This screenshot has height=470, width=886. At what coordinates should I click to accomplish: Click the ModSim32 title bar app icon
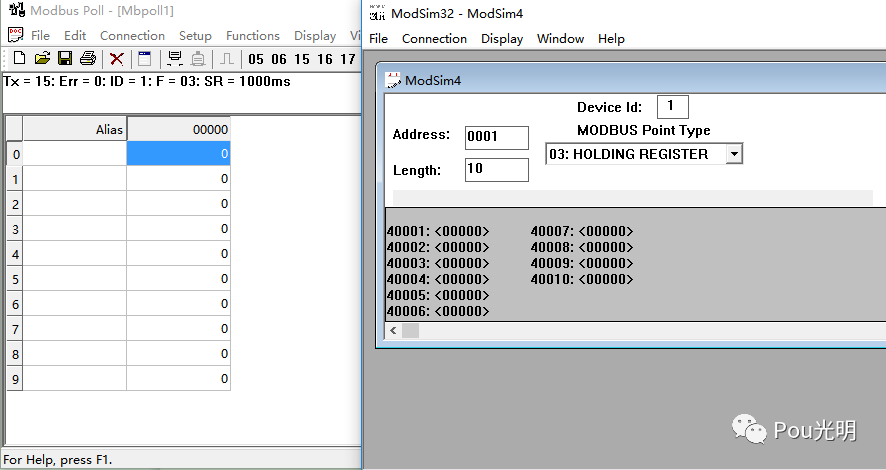coord(377,12)
